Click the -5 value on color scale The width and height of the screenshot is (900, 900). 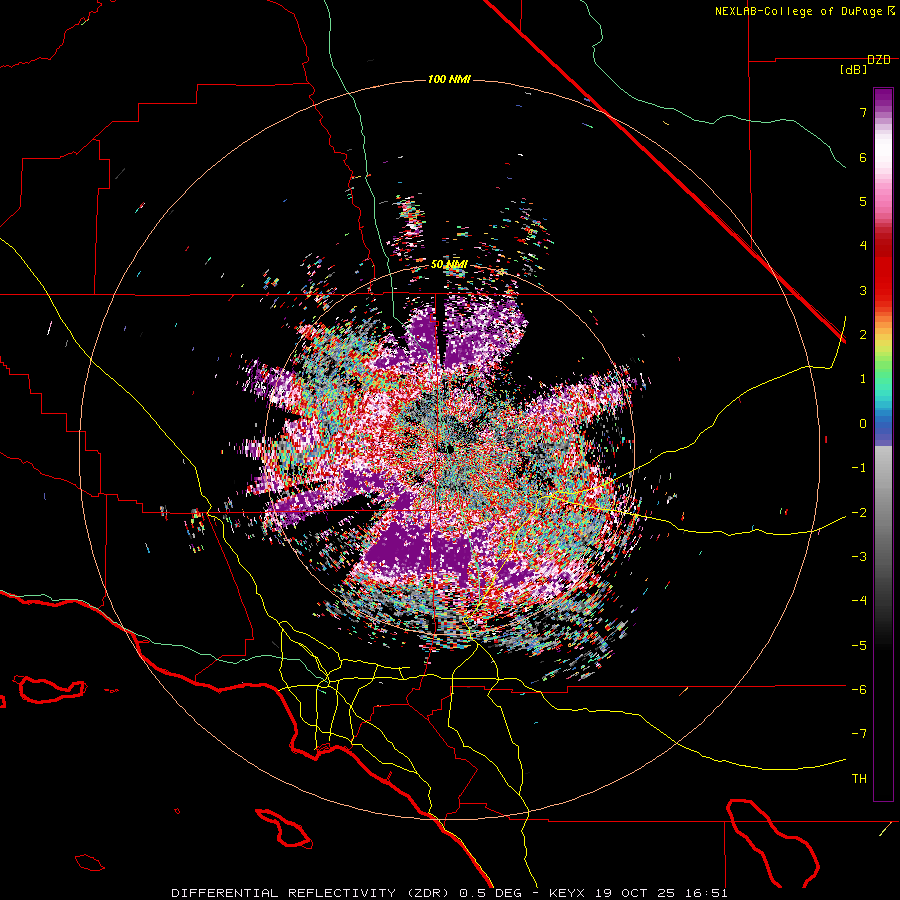[859, 645]
